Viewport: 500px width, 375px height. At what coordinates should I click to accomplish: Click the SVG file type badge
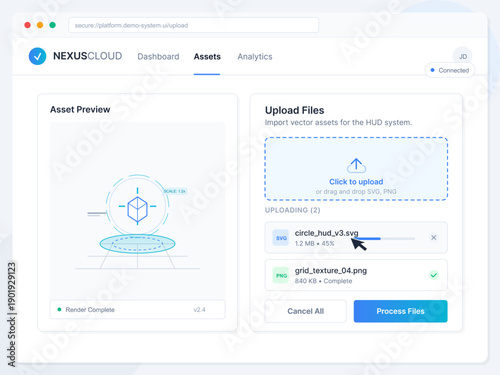pos(281,238)
